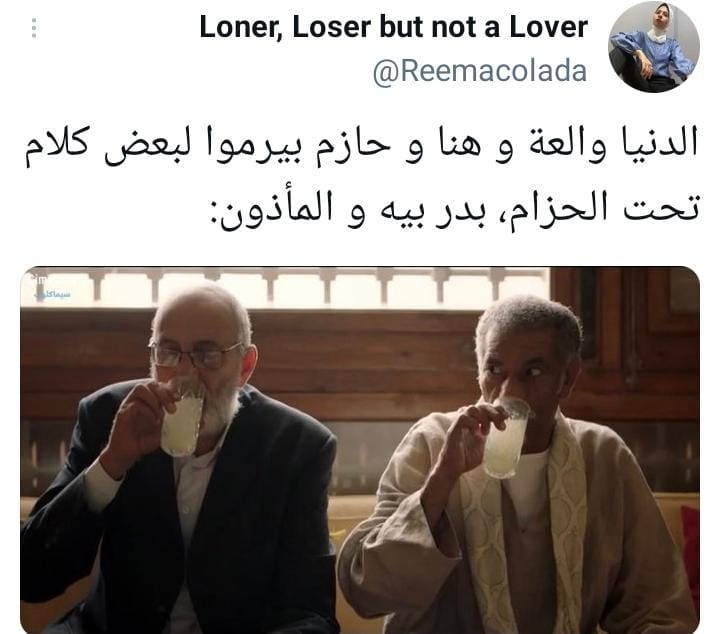Open the three-dot more options menu

[34, 28]
